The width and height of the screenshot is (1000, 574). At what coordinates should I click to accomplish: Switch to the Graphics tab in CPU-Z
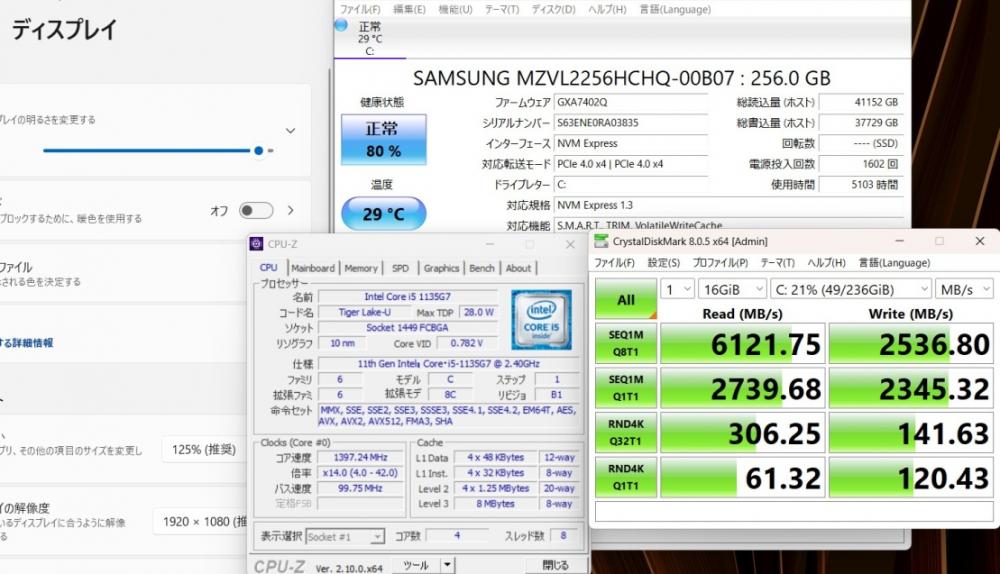tap(441, 268)
